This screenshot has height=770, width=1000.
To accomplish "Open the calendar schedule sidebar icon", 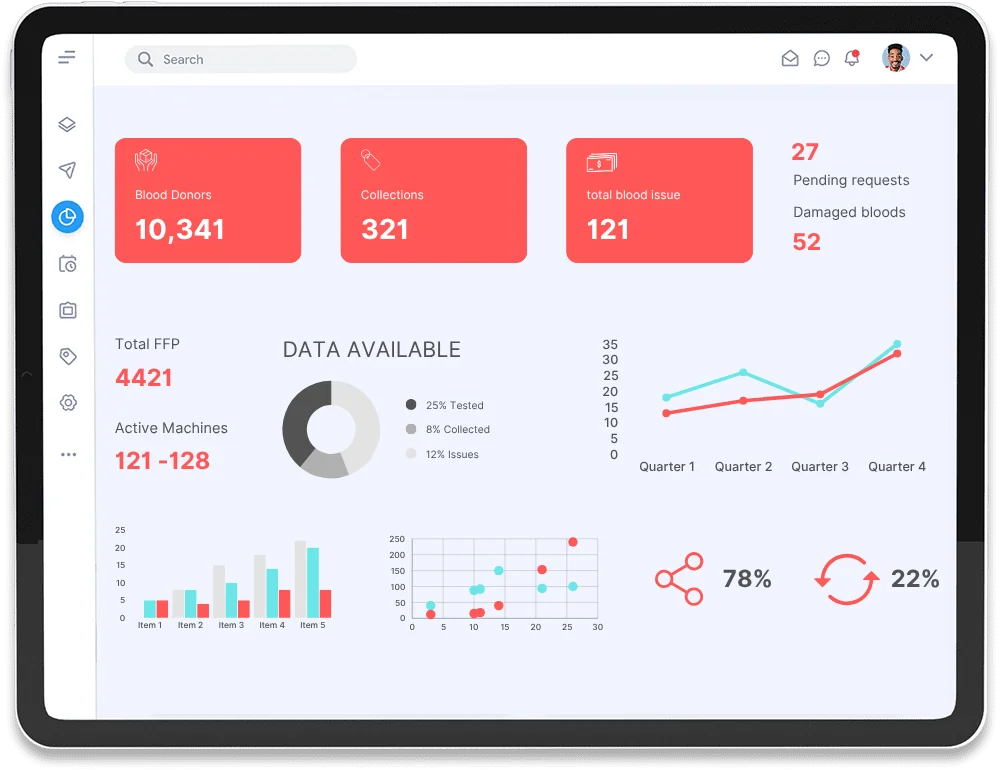I will coord(67,264).
